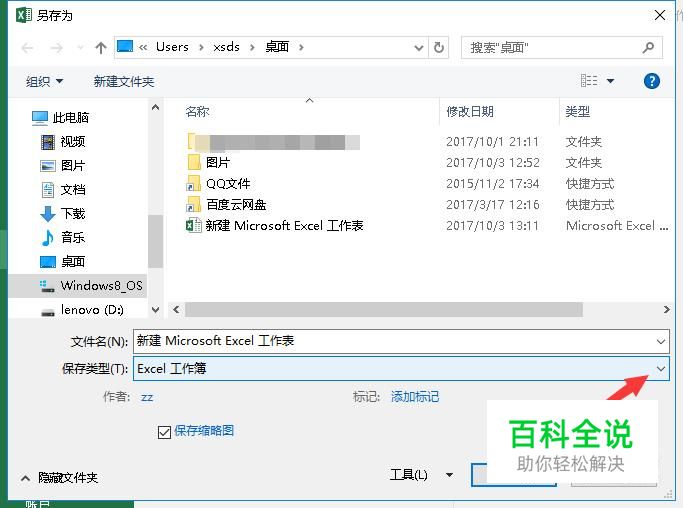Screen dimensions: 683x508
Task: Click xsds in the address path
Action: pyautogui.click(x=226, y=47)
